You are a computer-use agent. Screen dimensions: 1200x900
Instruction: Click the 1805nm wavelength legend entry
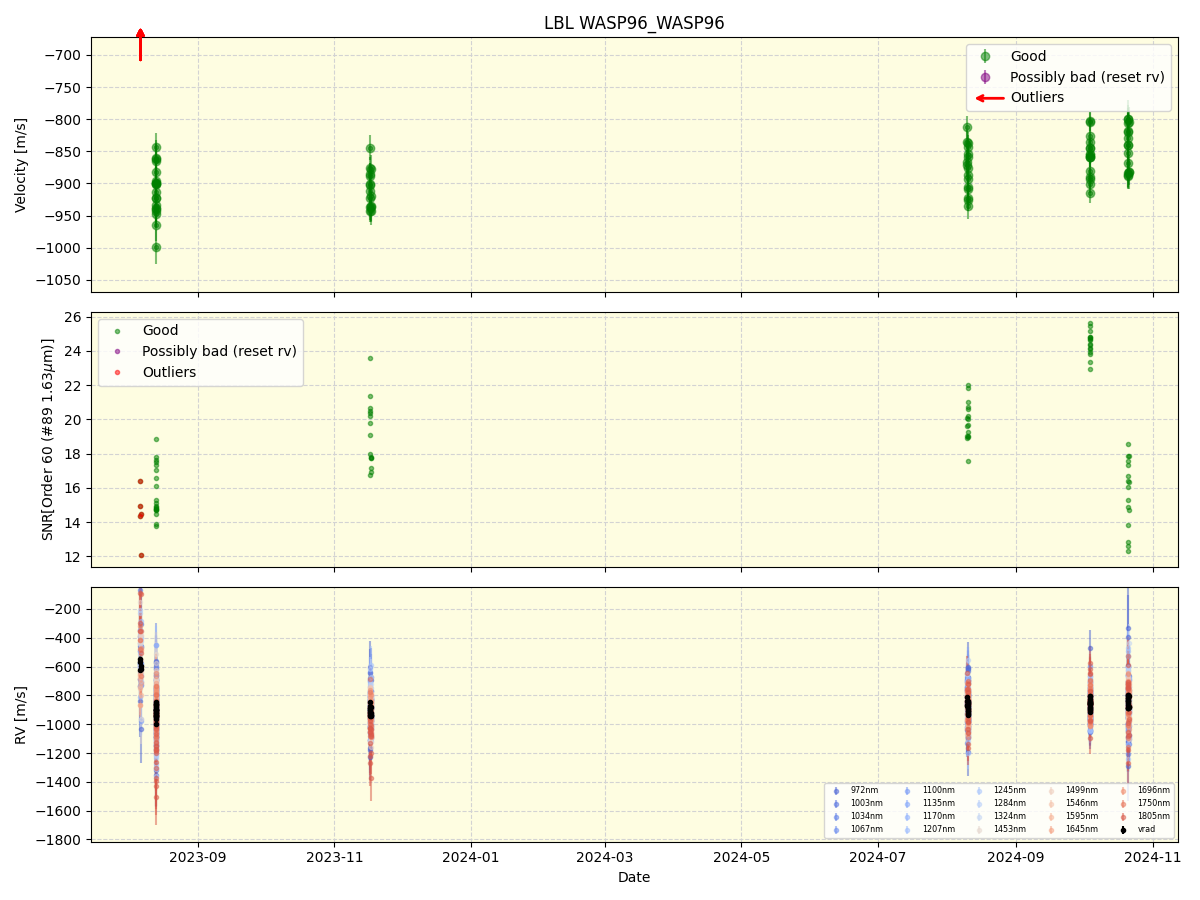tap(1154, 816)
